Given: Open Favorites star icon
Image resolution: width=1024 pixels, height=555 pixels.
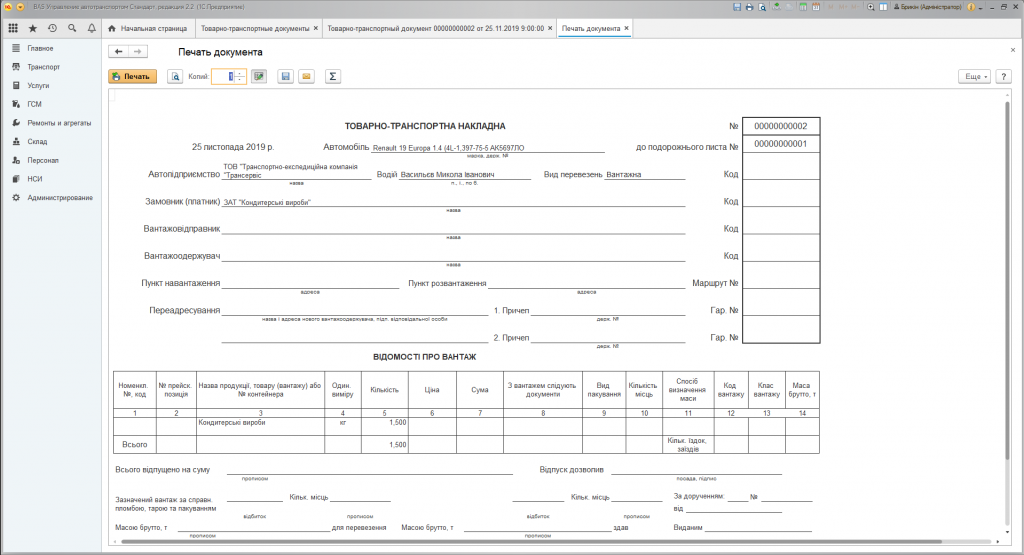Looking at the screenshot, I should pos(33,28).
